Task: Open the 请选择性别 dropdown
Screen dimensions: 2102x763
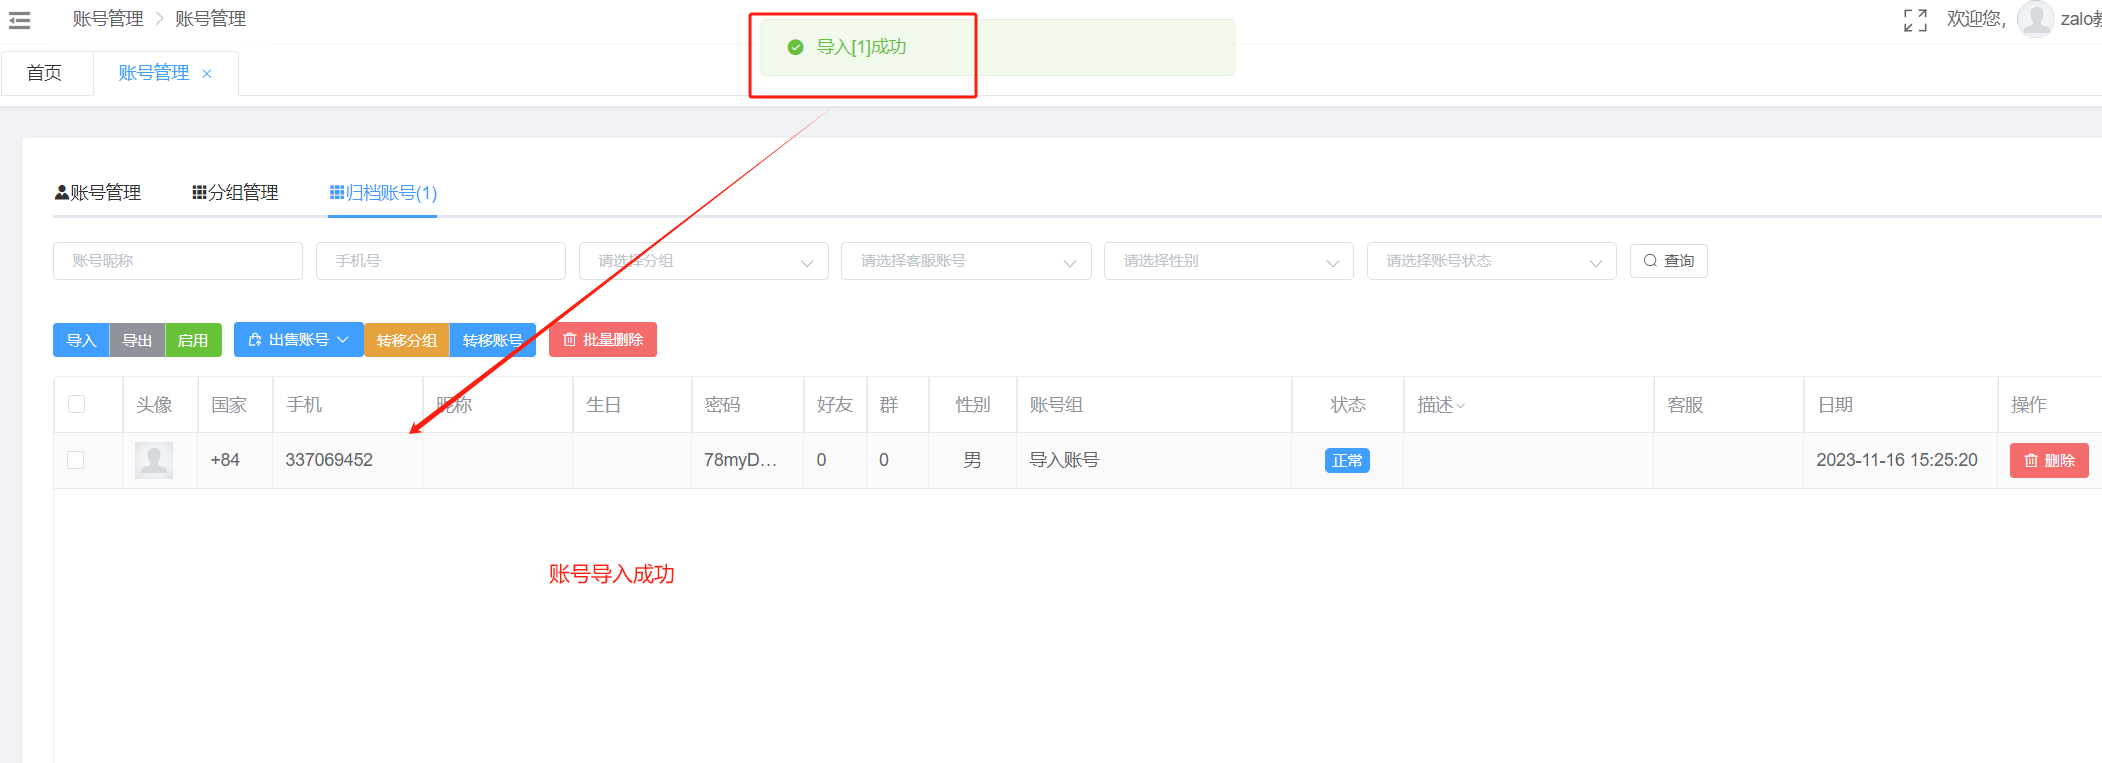Action: click(x=1228, y=261)
